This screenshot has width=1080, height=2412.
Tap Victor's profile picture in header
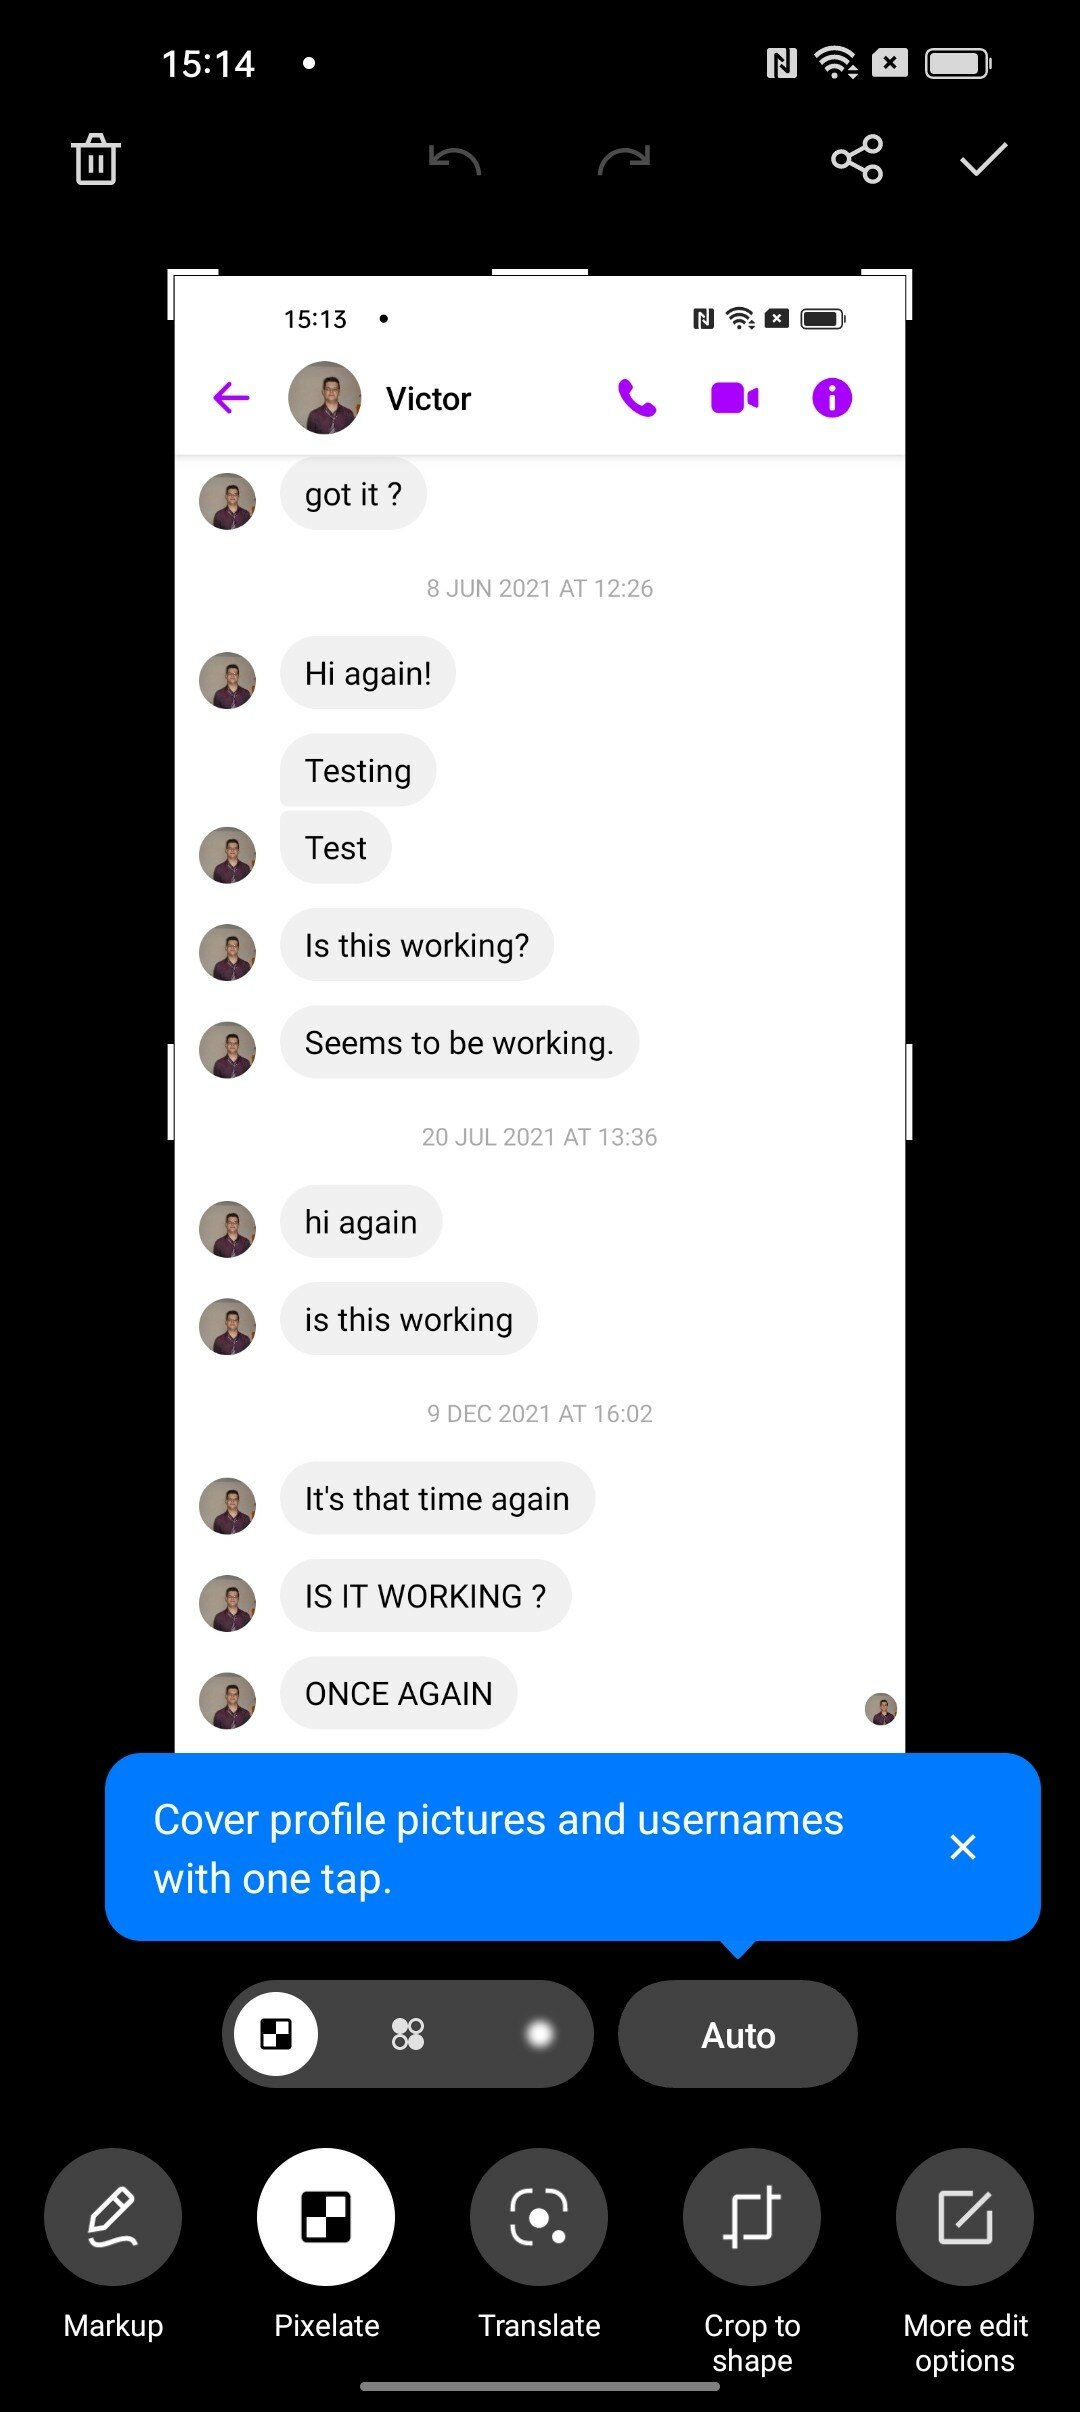[x=325, y=398]
